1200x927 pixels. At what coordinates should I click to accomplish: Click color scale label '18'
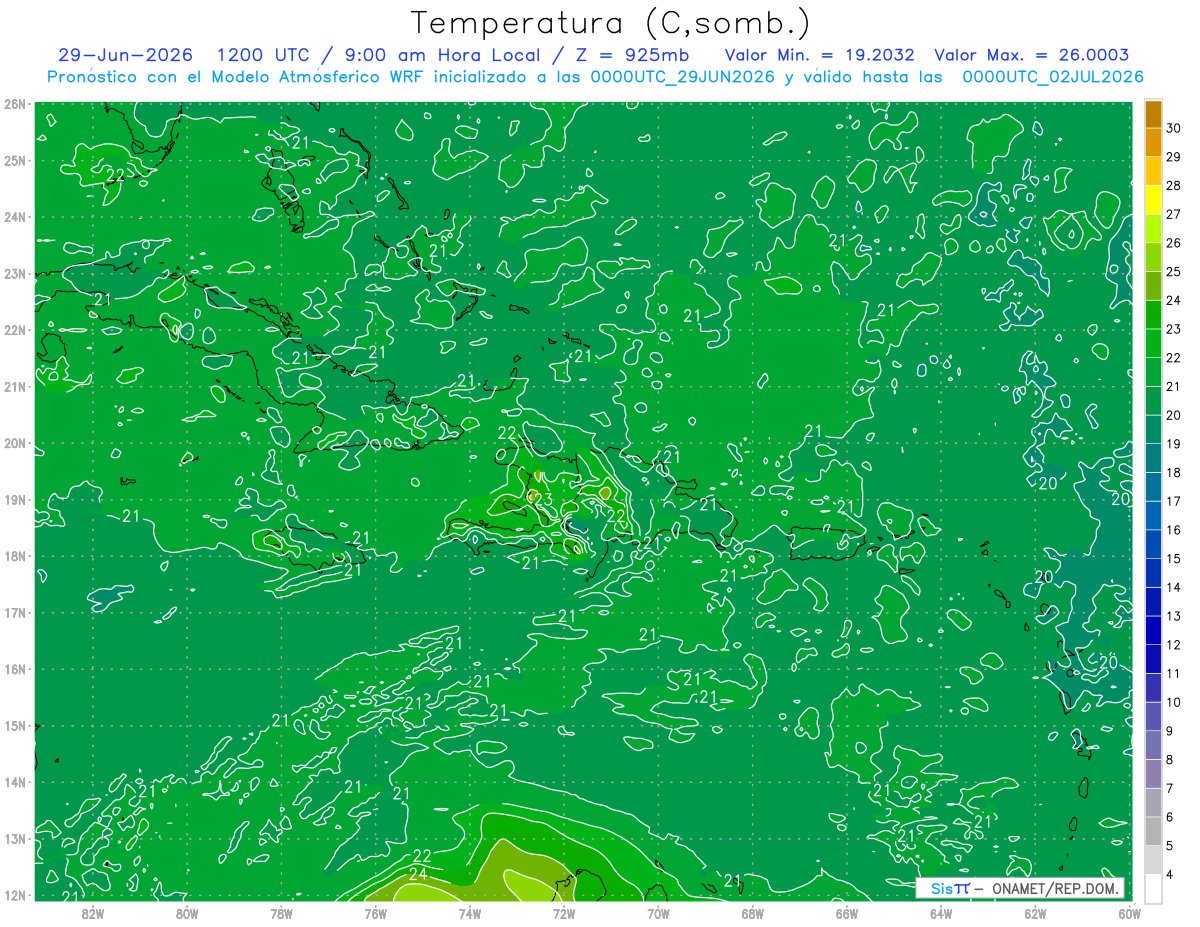[x=1174, y=473]
